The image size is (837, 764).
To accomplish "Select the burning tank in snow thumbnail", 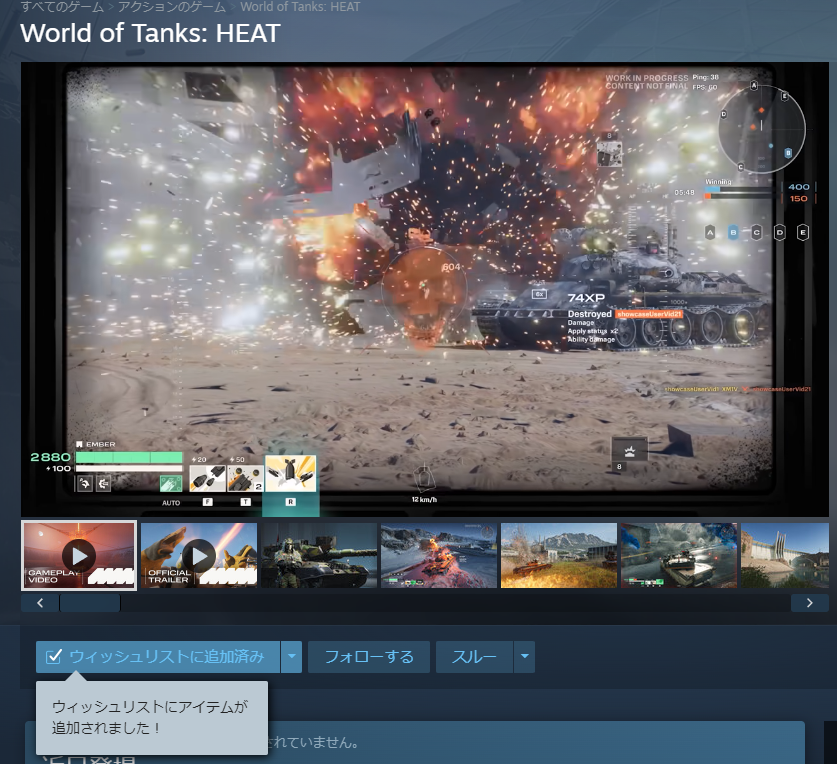I will [x=439, y=555].
